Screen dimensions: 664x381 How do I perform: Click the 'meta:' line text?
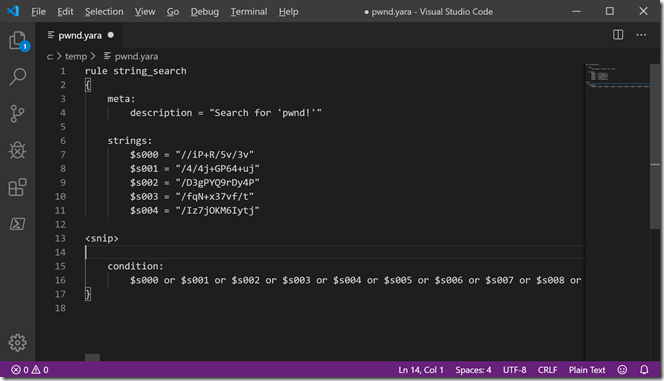(121, 99)
